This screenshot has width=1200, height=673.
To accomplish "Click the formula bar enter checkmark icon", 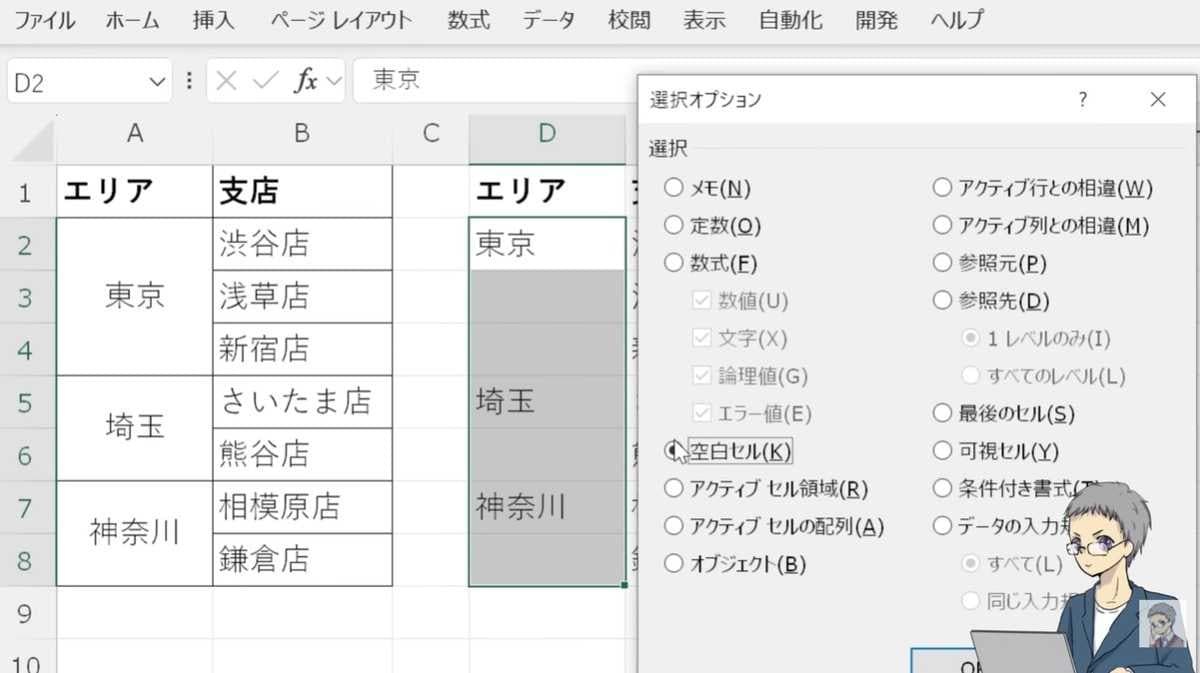I will [265, 81].
